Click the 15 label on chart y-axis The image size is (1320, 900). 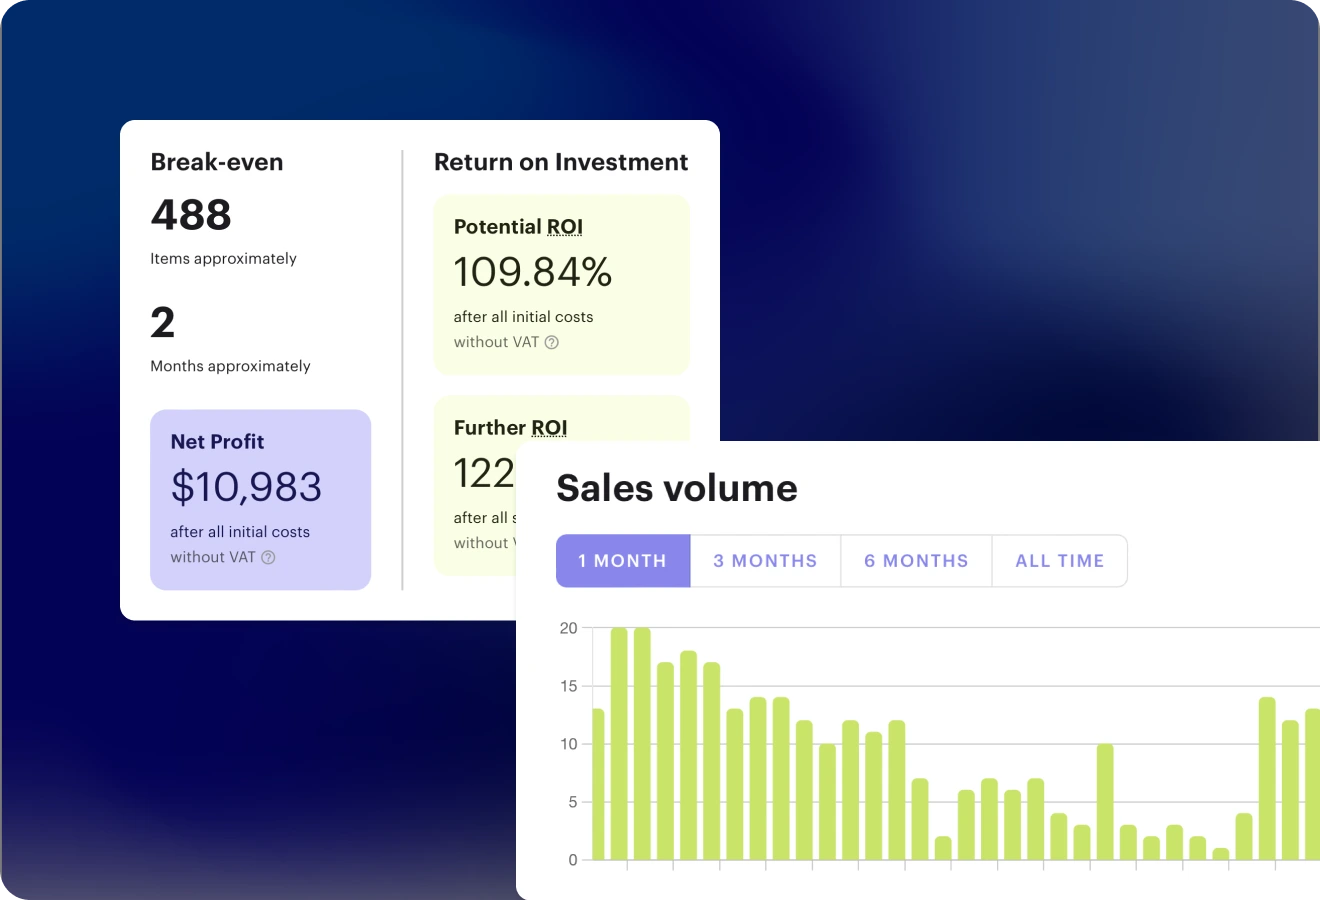pyautogui.click(x=568, y=686)
